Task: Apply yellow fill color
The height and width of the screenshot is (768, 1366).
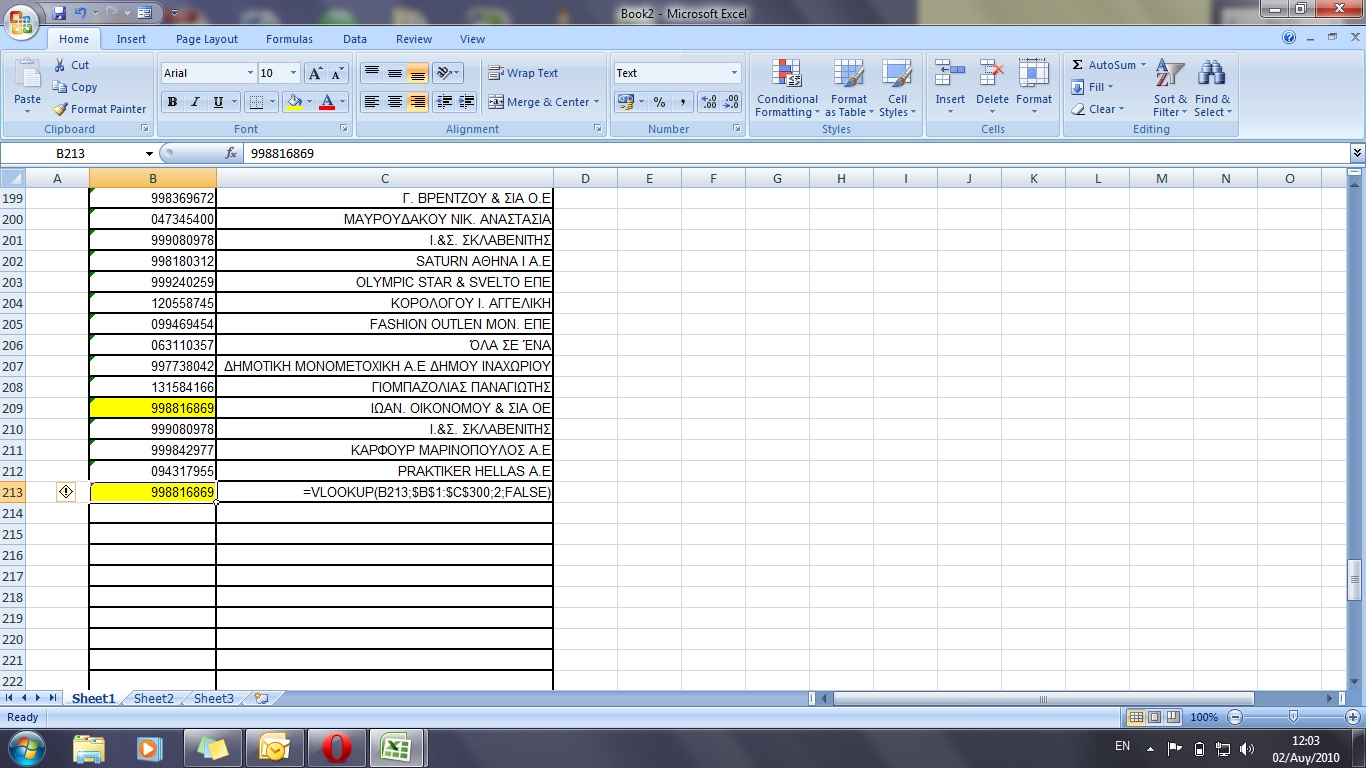Action: tap(293, 102)
